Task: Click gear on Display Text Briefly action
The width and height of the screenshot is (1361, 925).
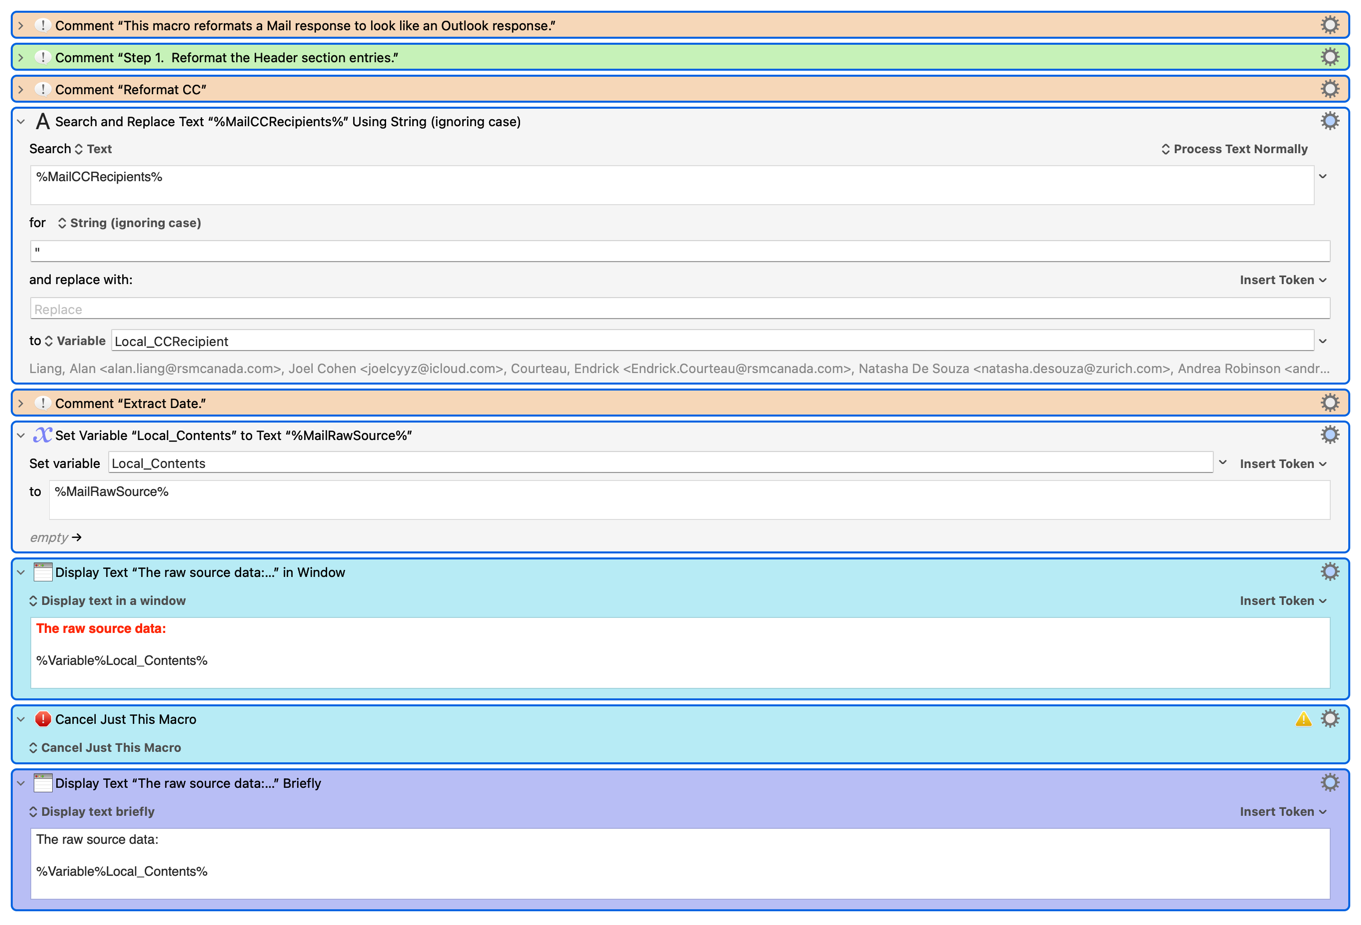Action: pyautogui.click(x=1329, y=783)
